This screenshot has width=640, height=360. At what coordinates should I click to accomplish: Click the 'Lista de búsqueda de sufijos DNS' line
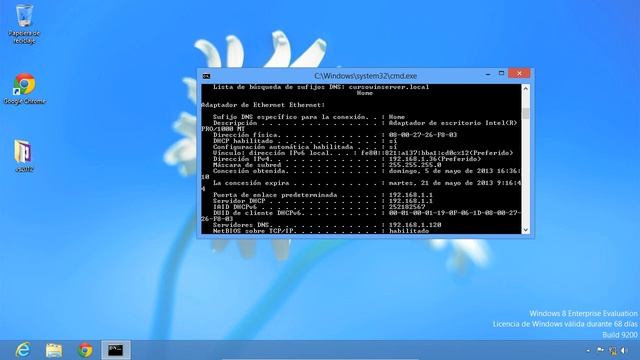321,87
